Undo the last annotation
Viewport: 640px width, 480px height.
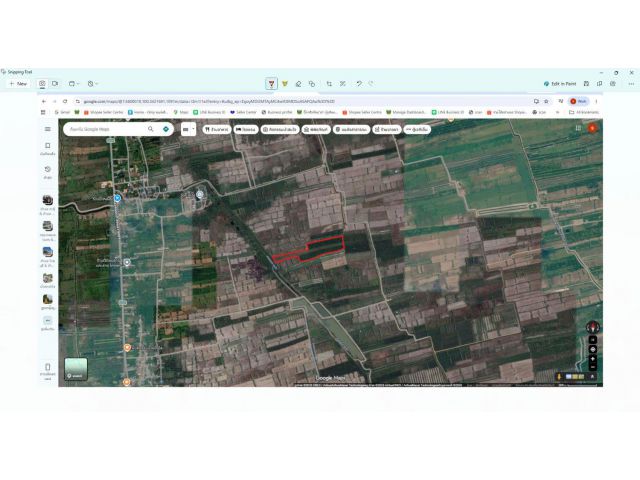pos(359,84)
